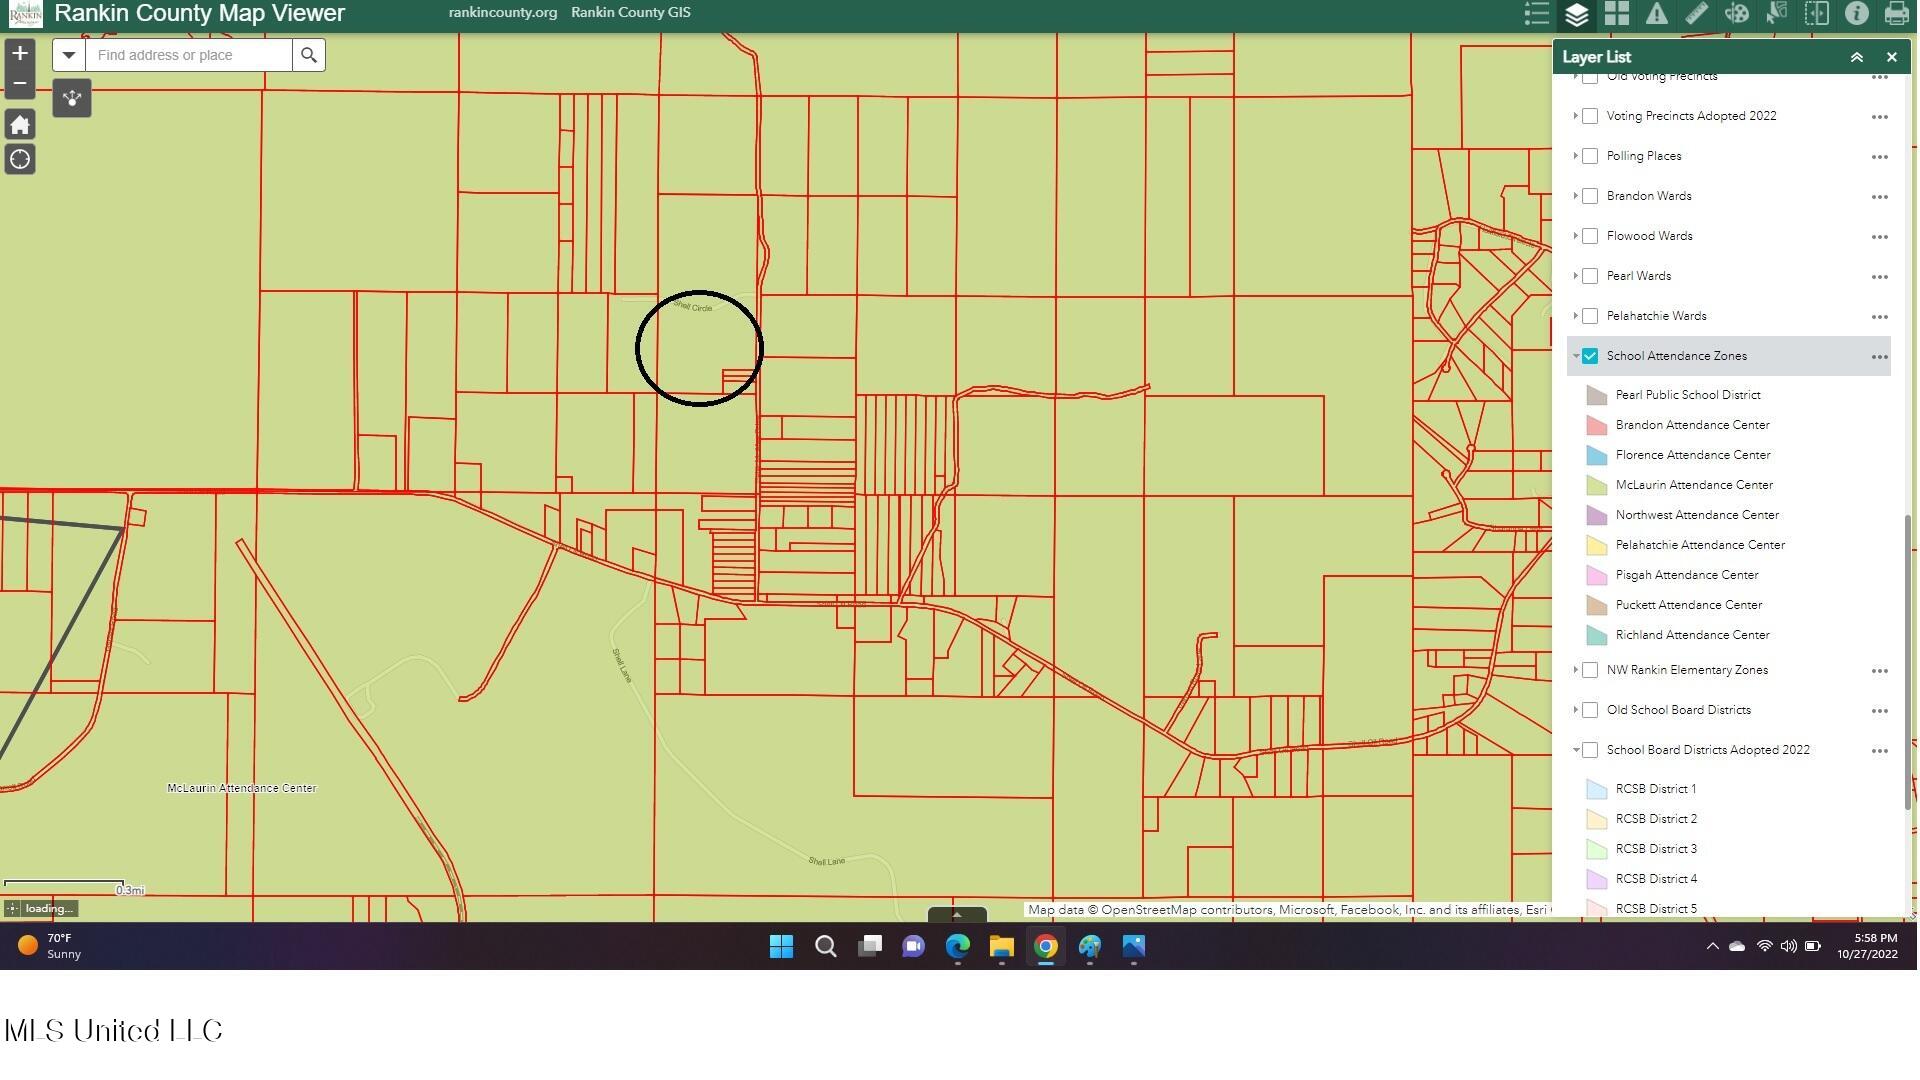Select the Measurement ruler tool
This screenshot has height=1080, width=1920.
1697,14
